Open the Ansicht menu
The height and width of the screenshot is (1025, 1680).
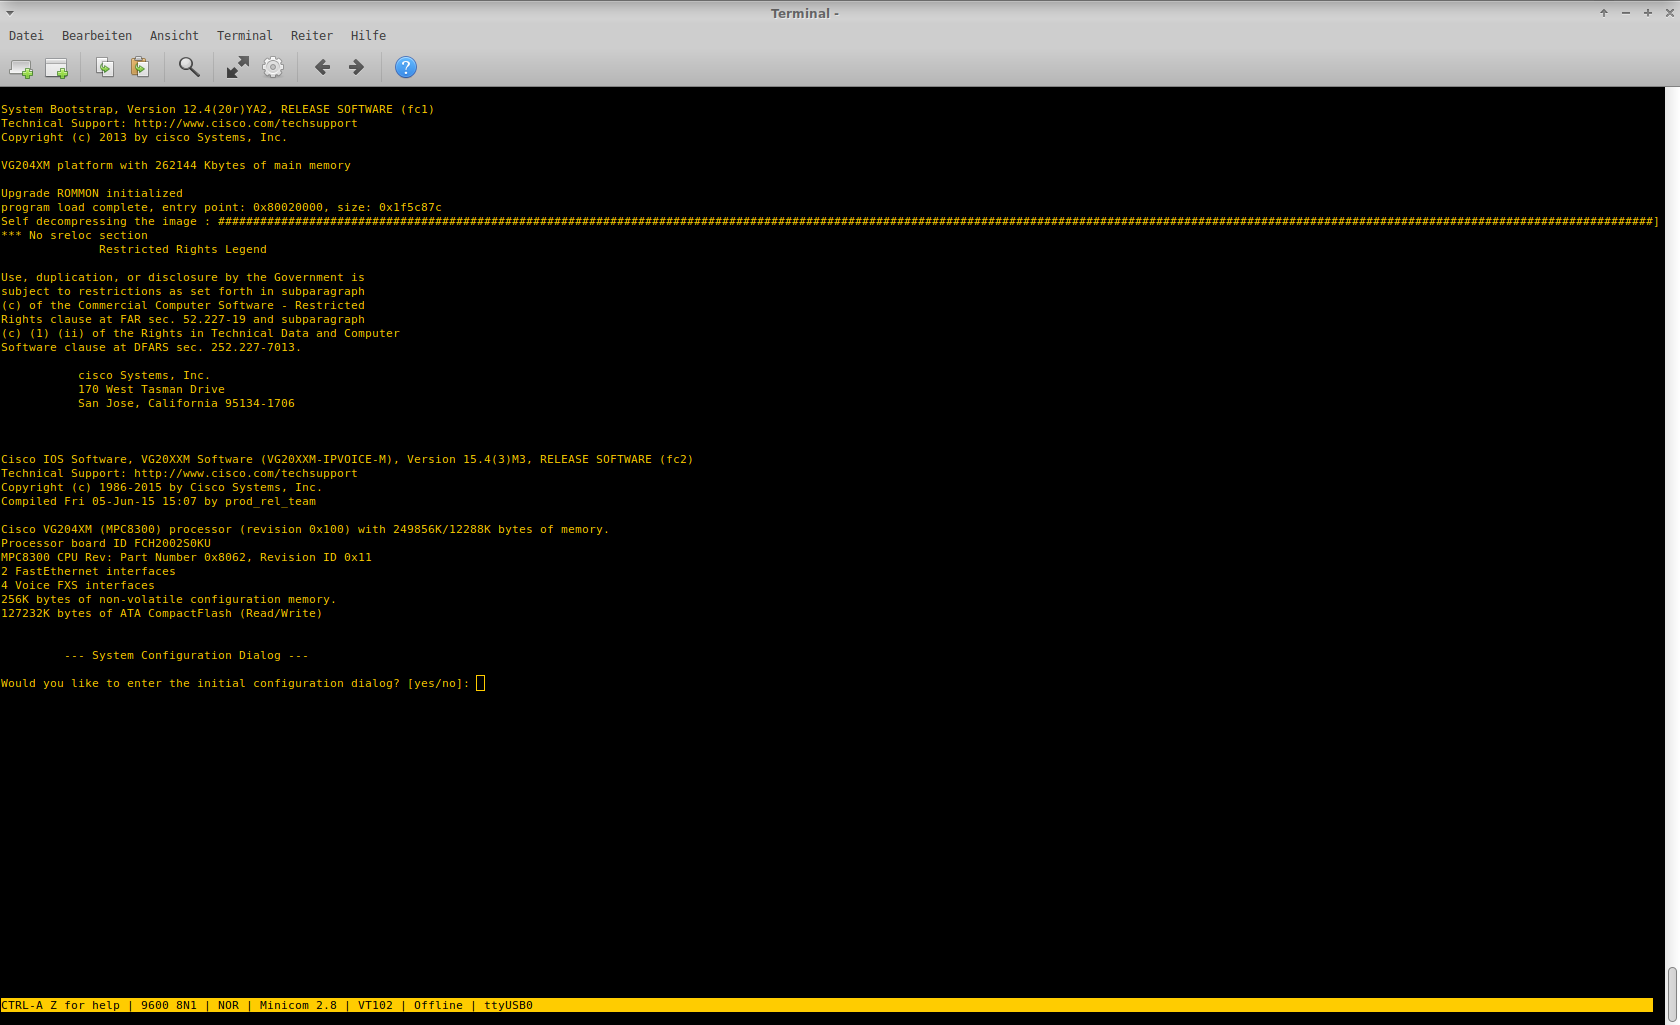174,36
